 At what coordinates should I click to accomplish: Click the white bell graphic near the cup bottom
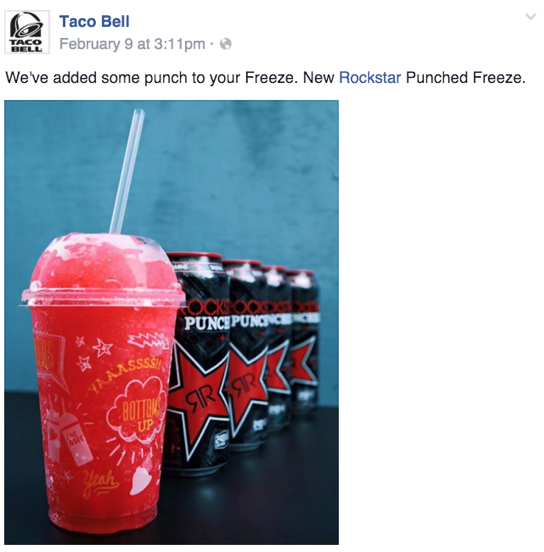coord(141,481)
